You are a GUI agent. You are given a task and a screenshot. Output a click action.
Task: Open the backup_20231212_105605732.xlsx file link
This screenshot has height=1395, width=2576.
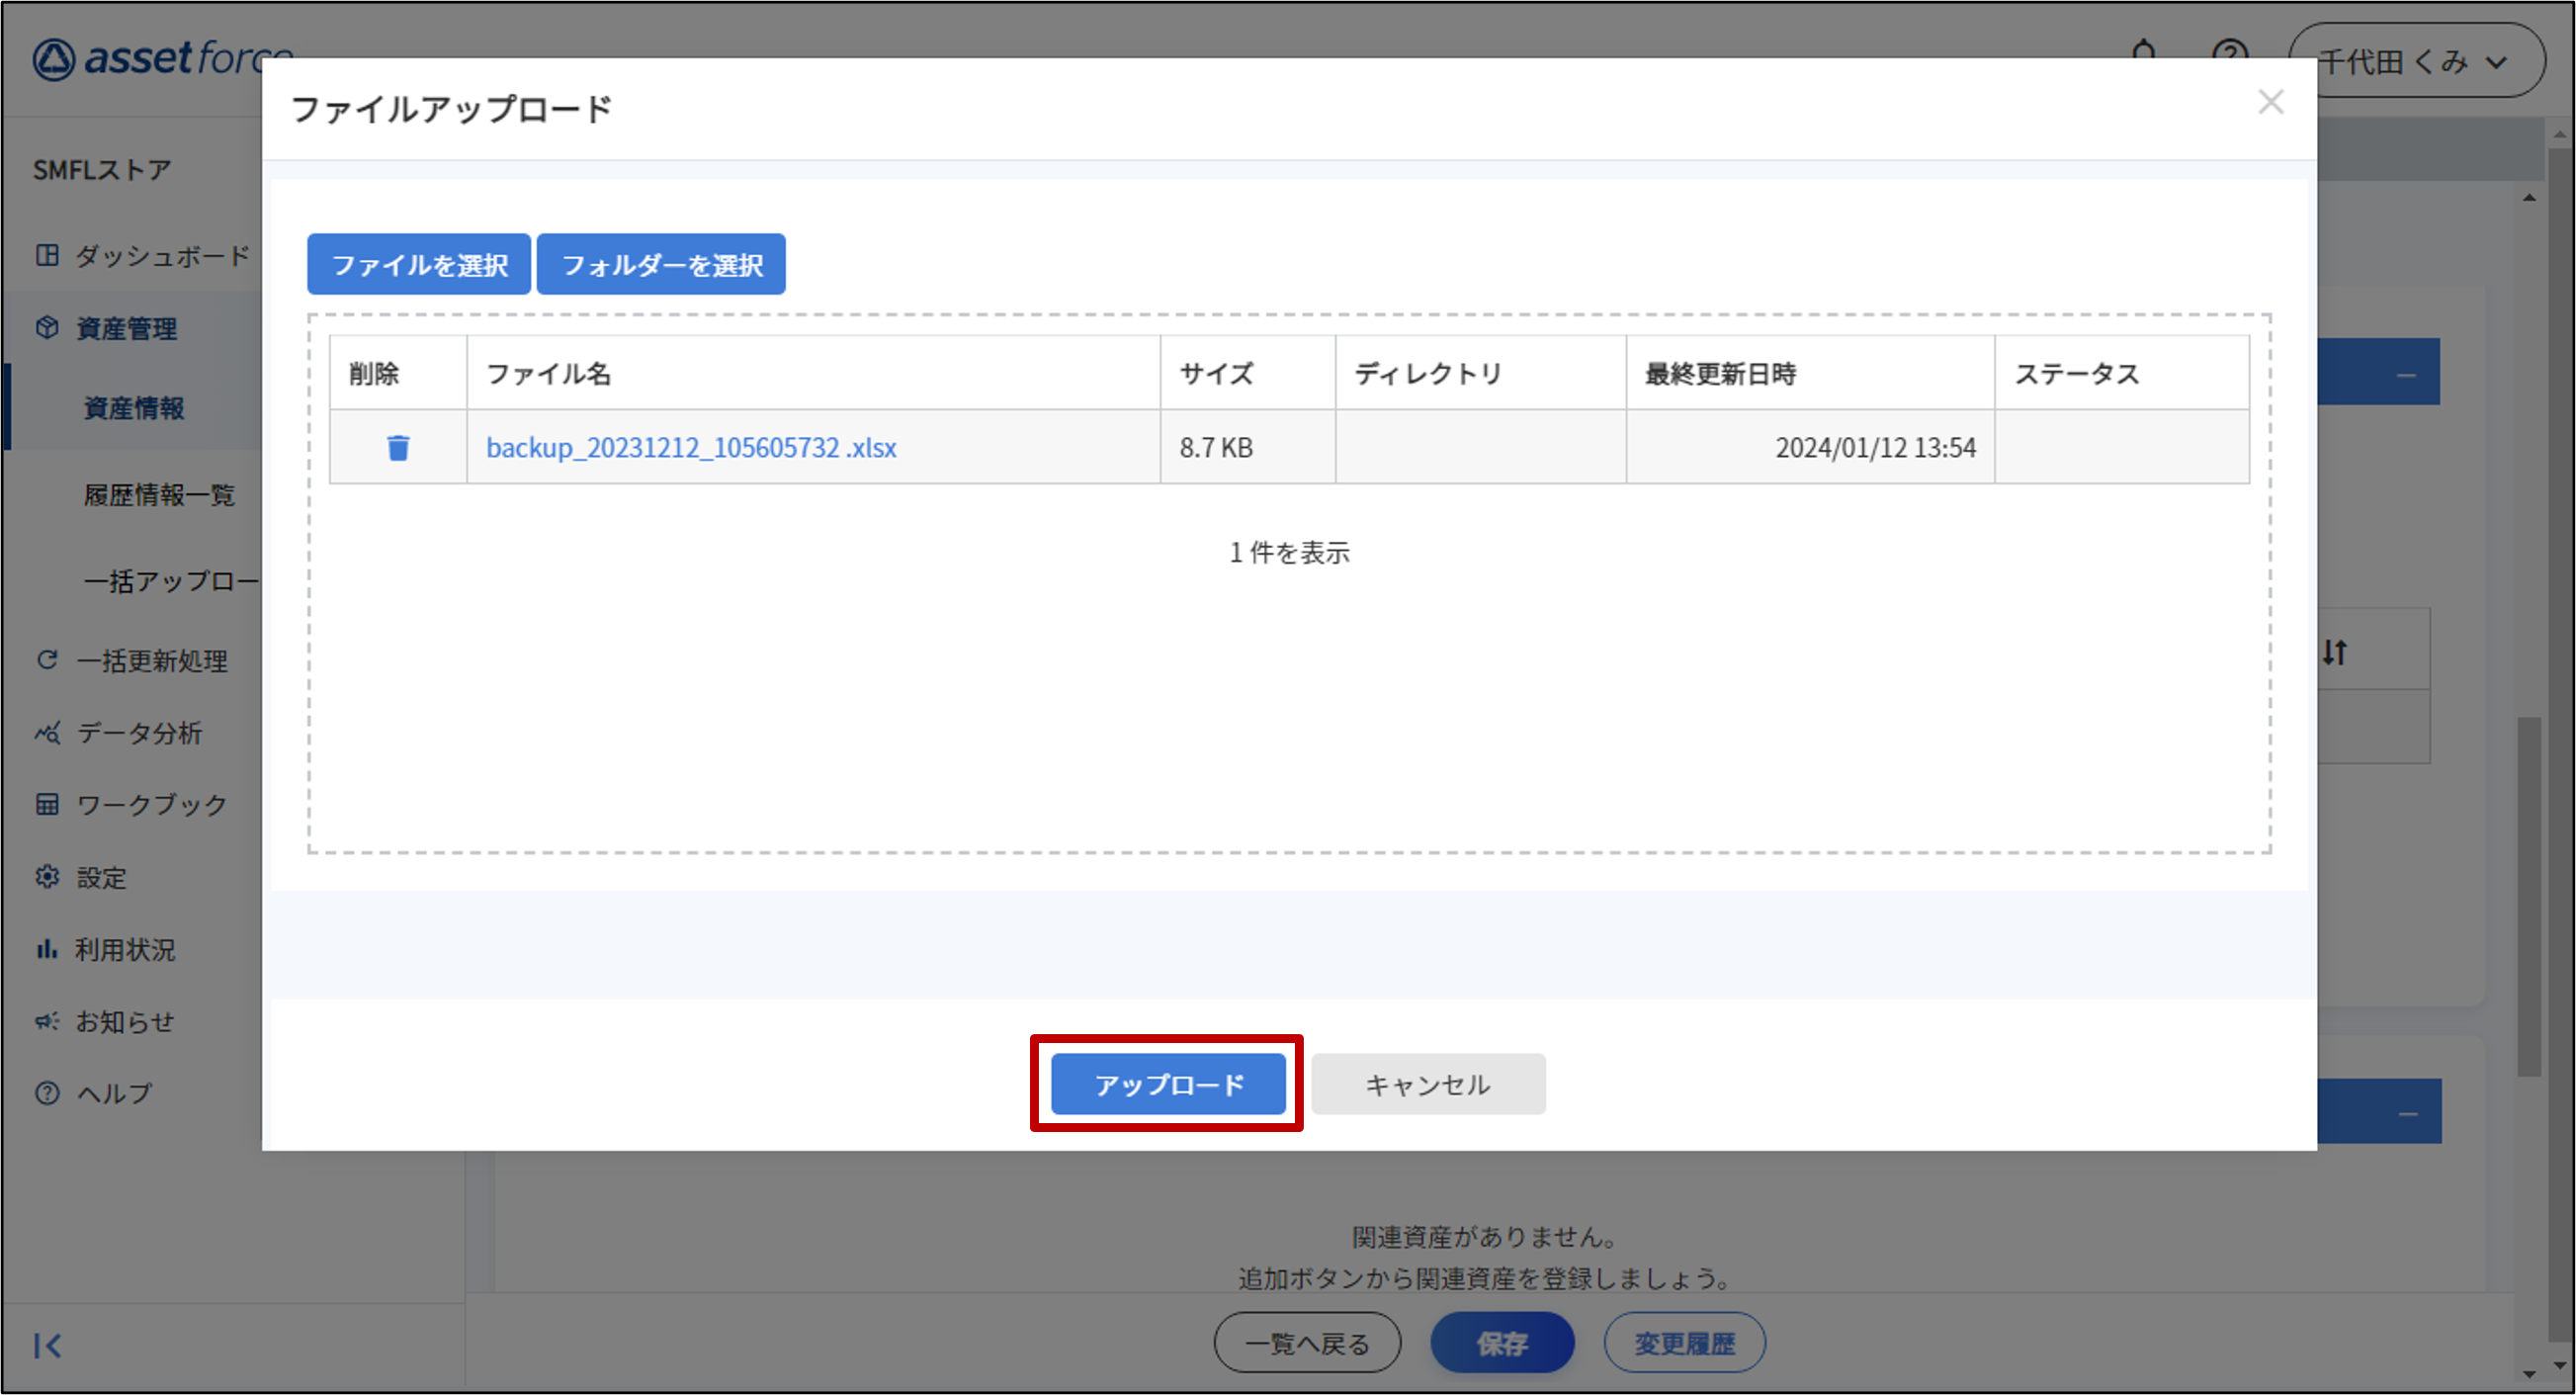tap(690, 447)
